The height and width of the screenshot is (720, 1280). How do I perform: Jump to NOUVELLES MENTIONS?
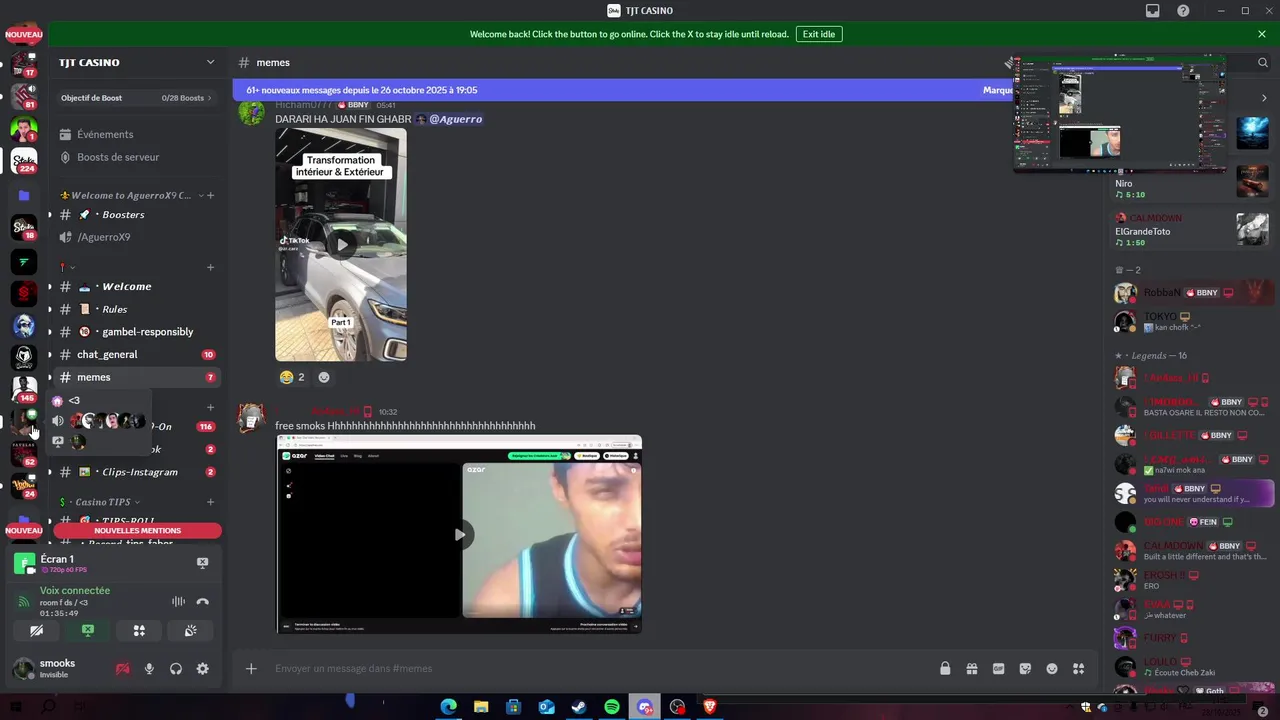point(137,531)
